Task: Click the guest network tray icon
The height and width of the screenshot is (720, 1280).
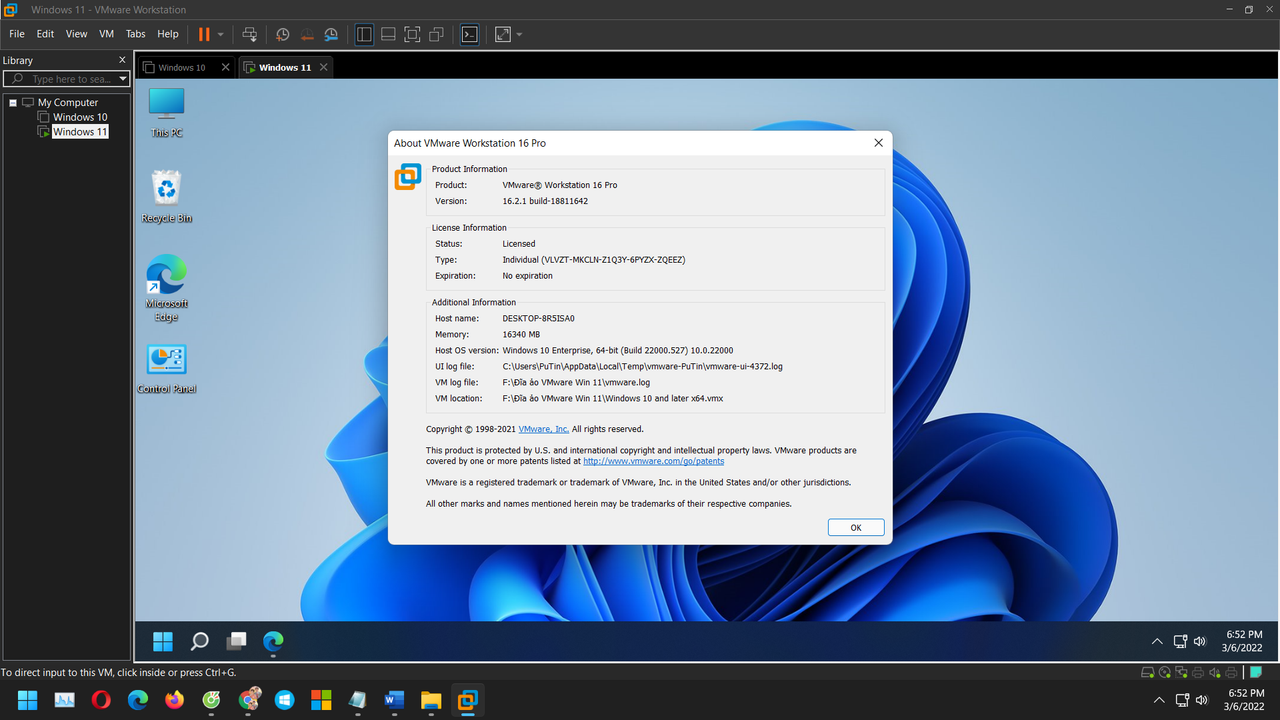Action: pos(1181,641)
